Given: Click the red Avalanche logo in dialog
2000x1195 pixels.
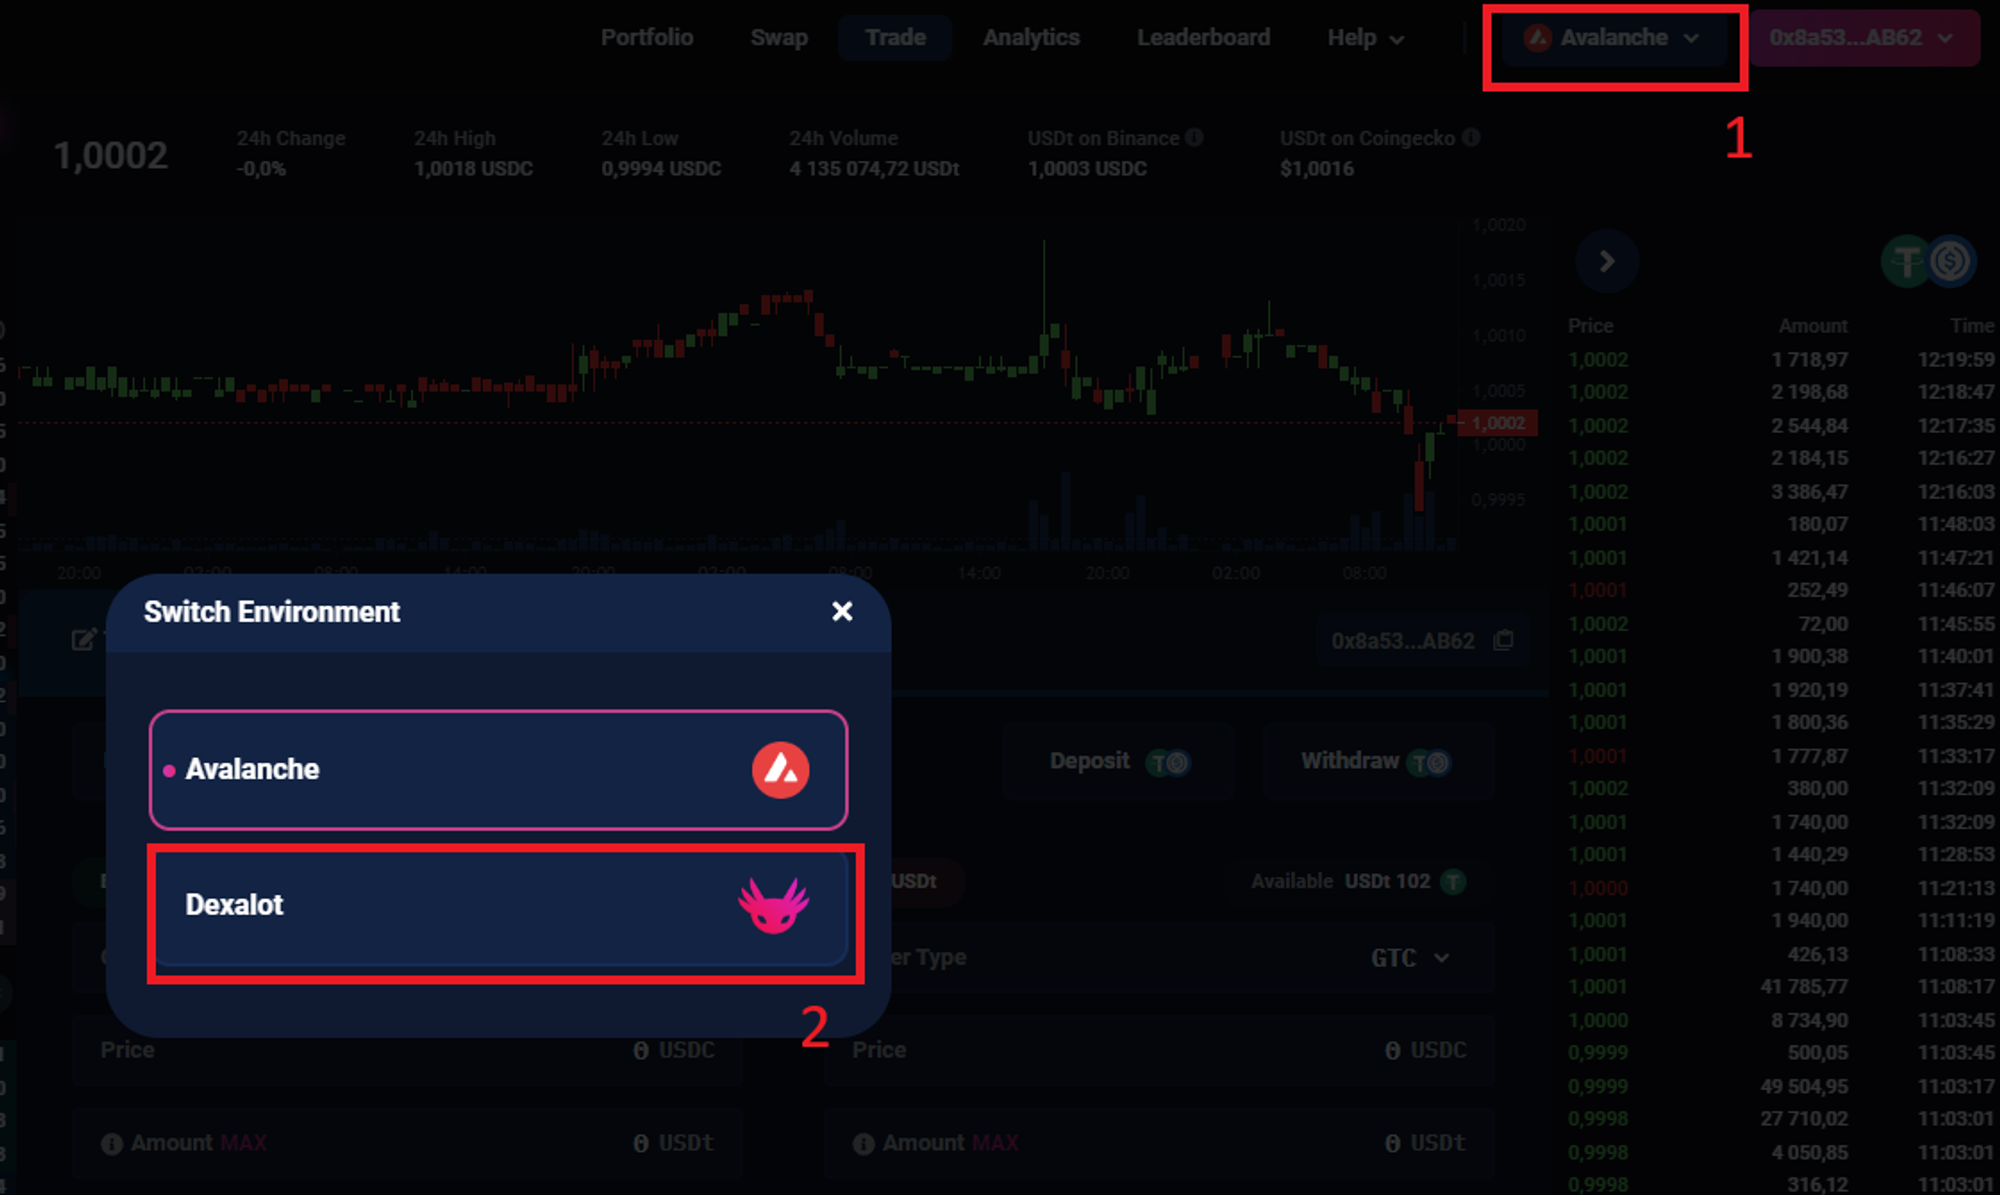Looking at the screenshot, I should pos(780,770).
